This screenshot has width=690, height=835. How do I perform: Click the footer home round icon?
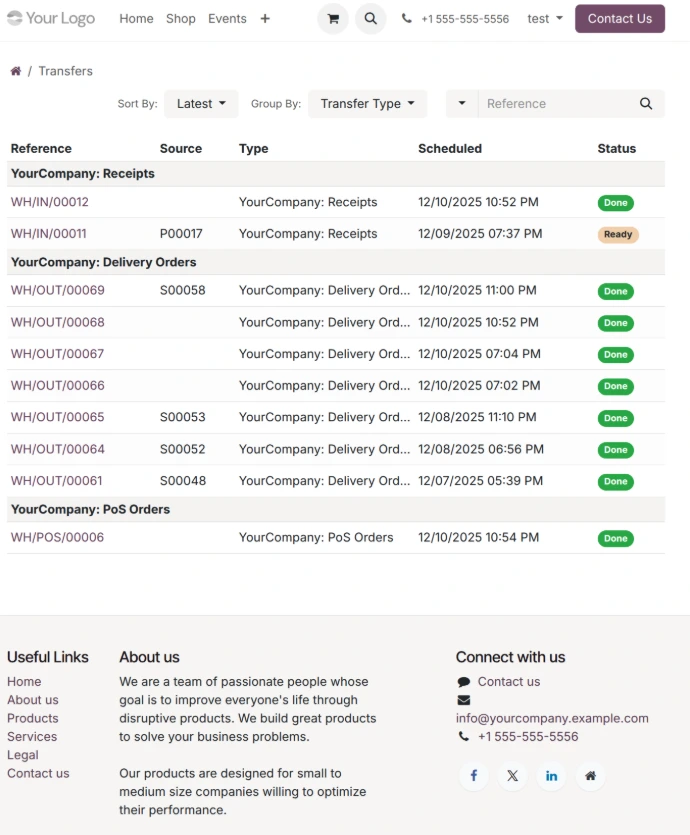tap(590, 776)
